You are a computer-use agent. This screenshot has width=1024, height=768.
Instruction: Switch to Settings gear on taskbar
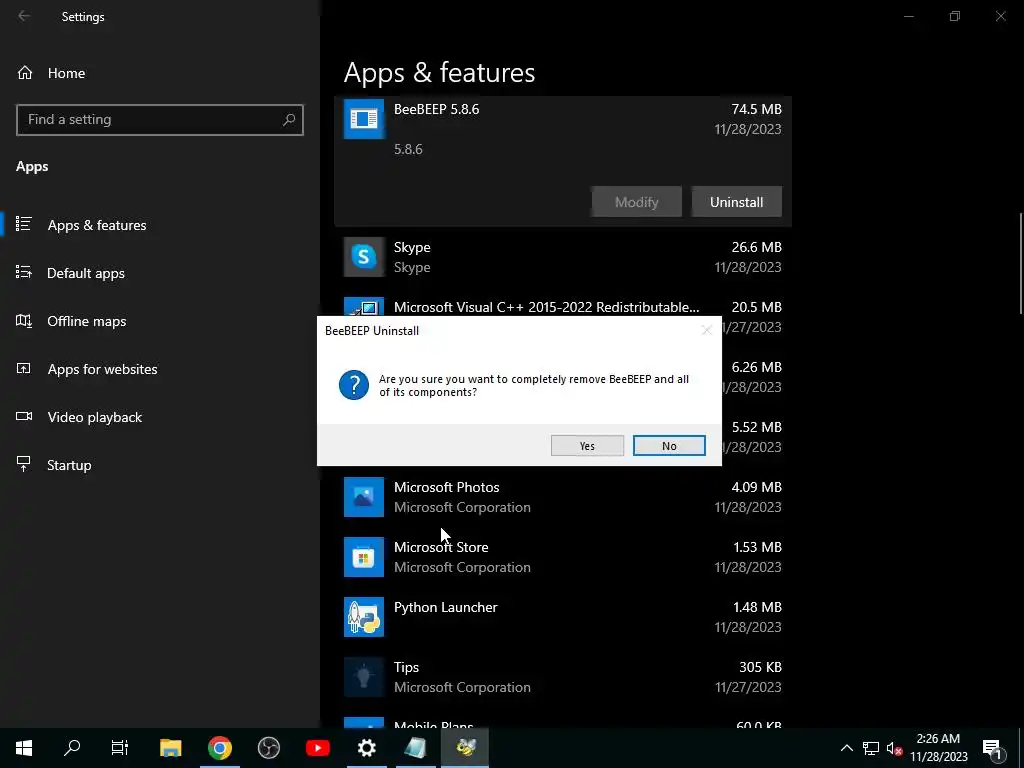pos(366,748)
